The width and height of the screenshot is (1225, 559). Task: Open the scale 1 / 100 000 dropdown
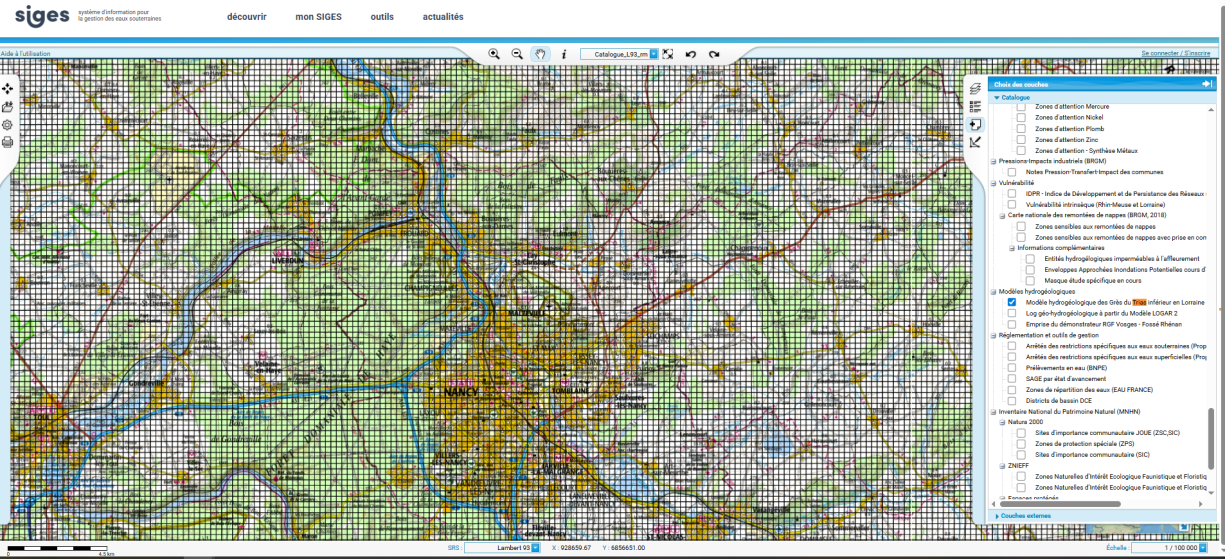(x=1201, y=548)
